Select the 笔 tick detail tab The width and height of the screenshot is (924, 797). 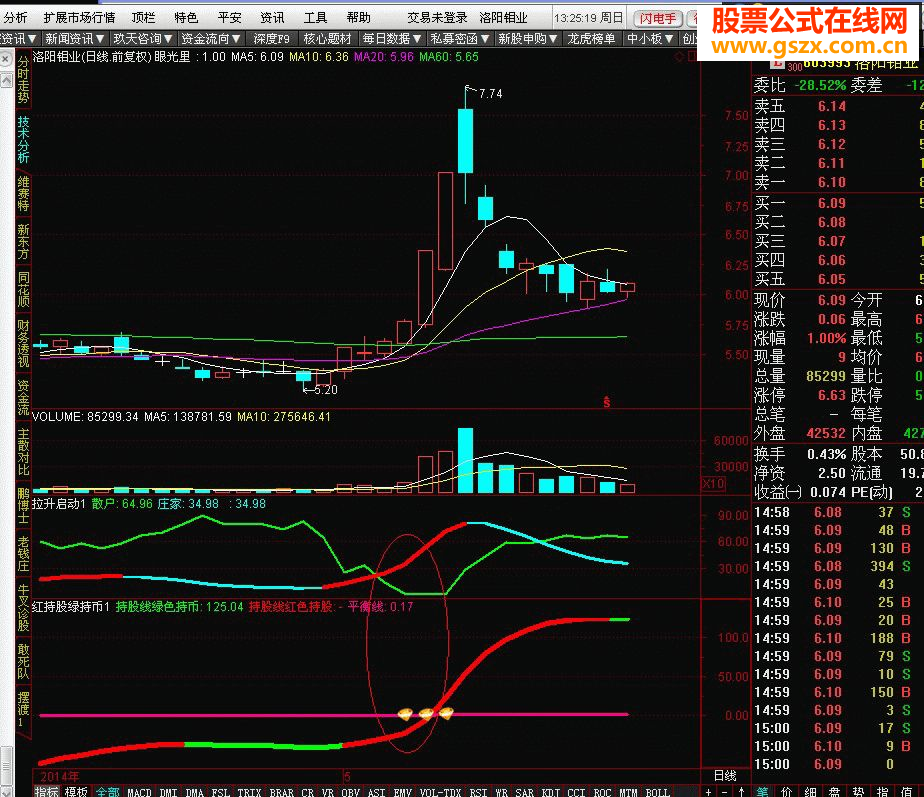click(x=762, y=792)
